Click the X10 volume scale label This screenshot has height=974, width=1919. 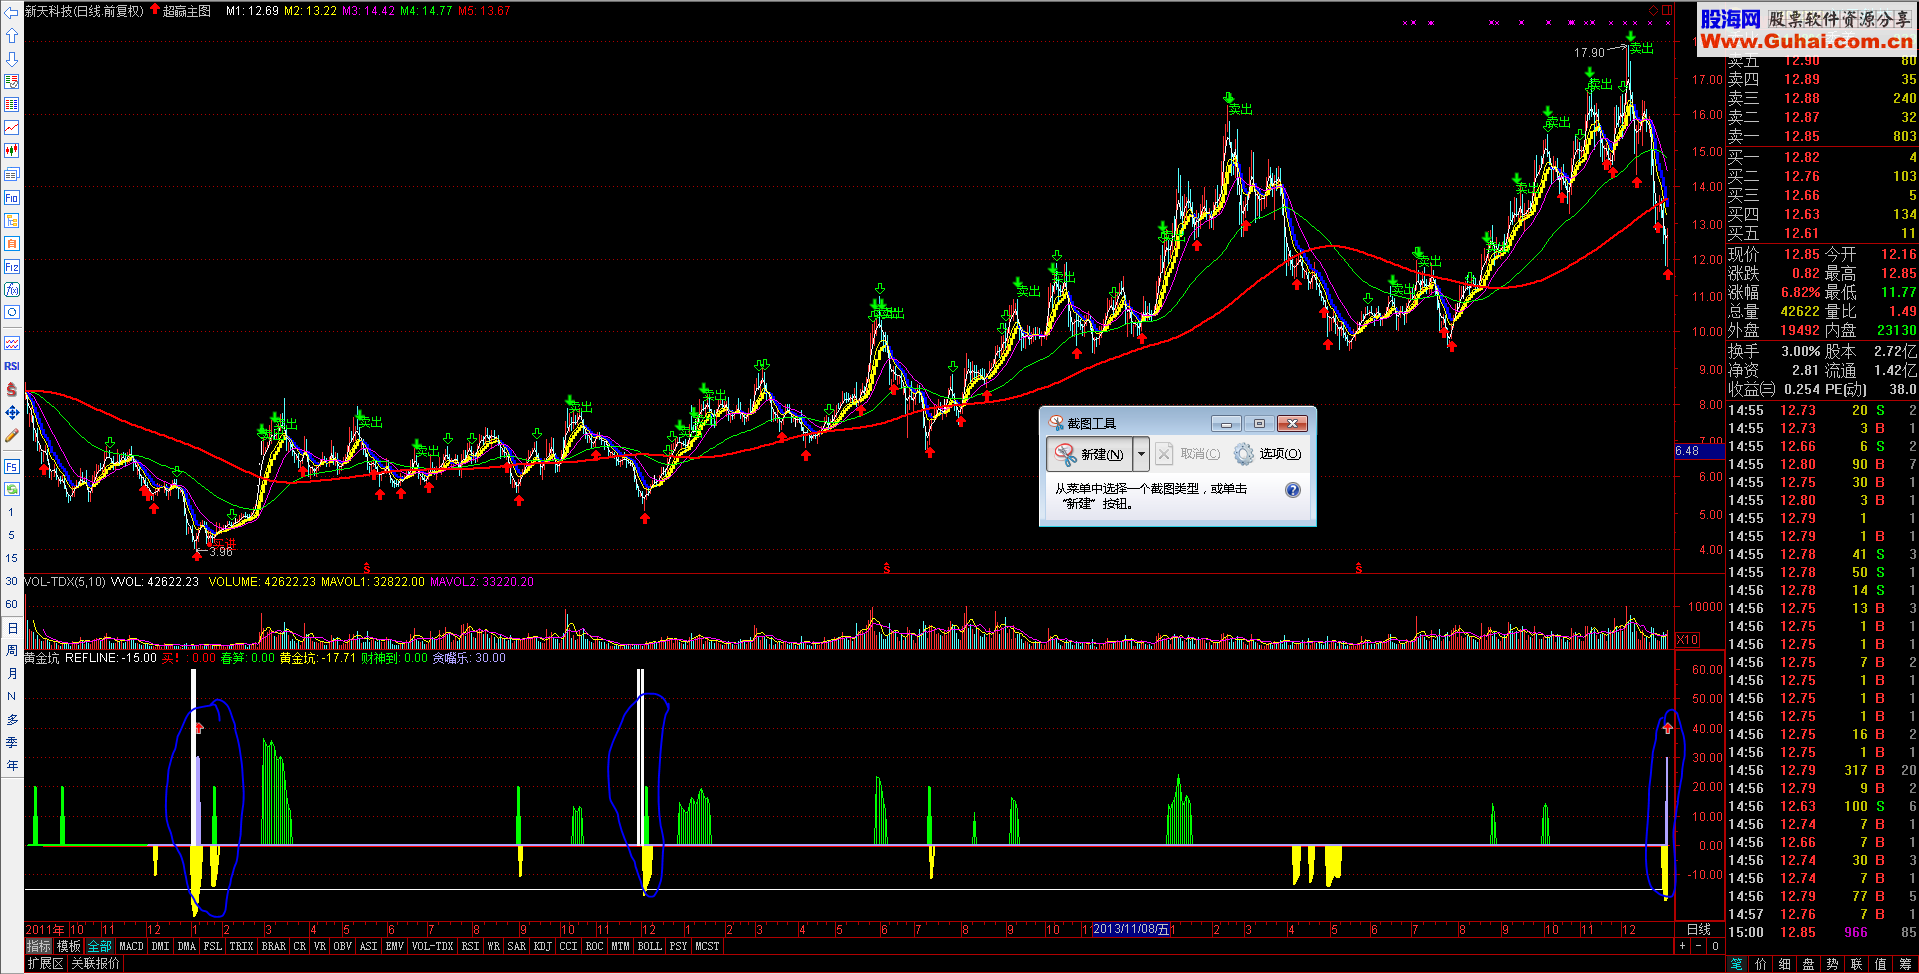click(x=1687, y=639)
